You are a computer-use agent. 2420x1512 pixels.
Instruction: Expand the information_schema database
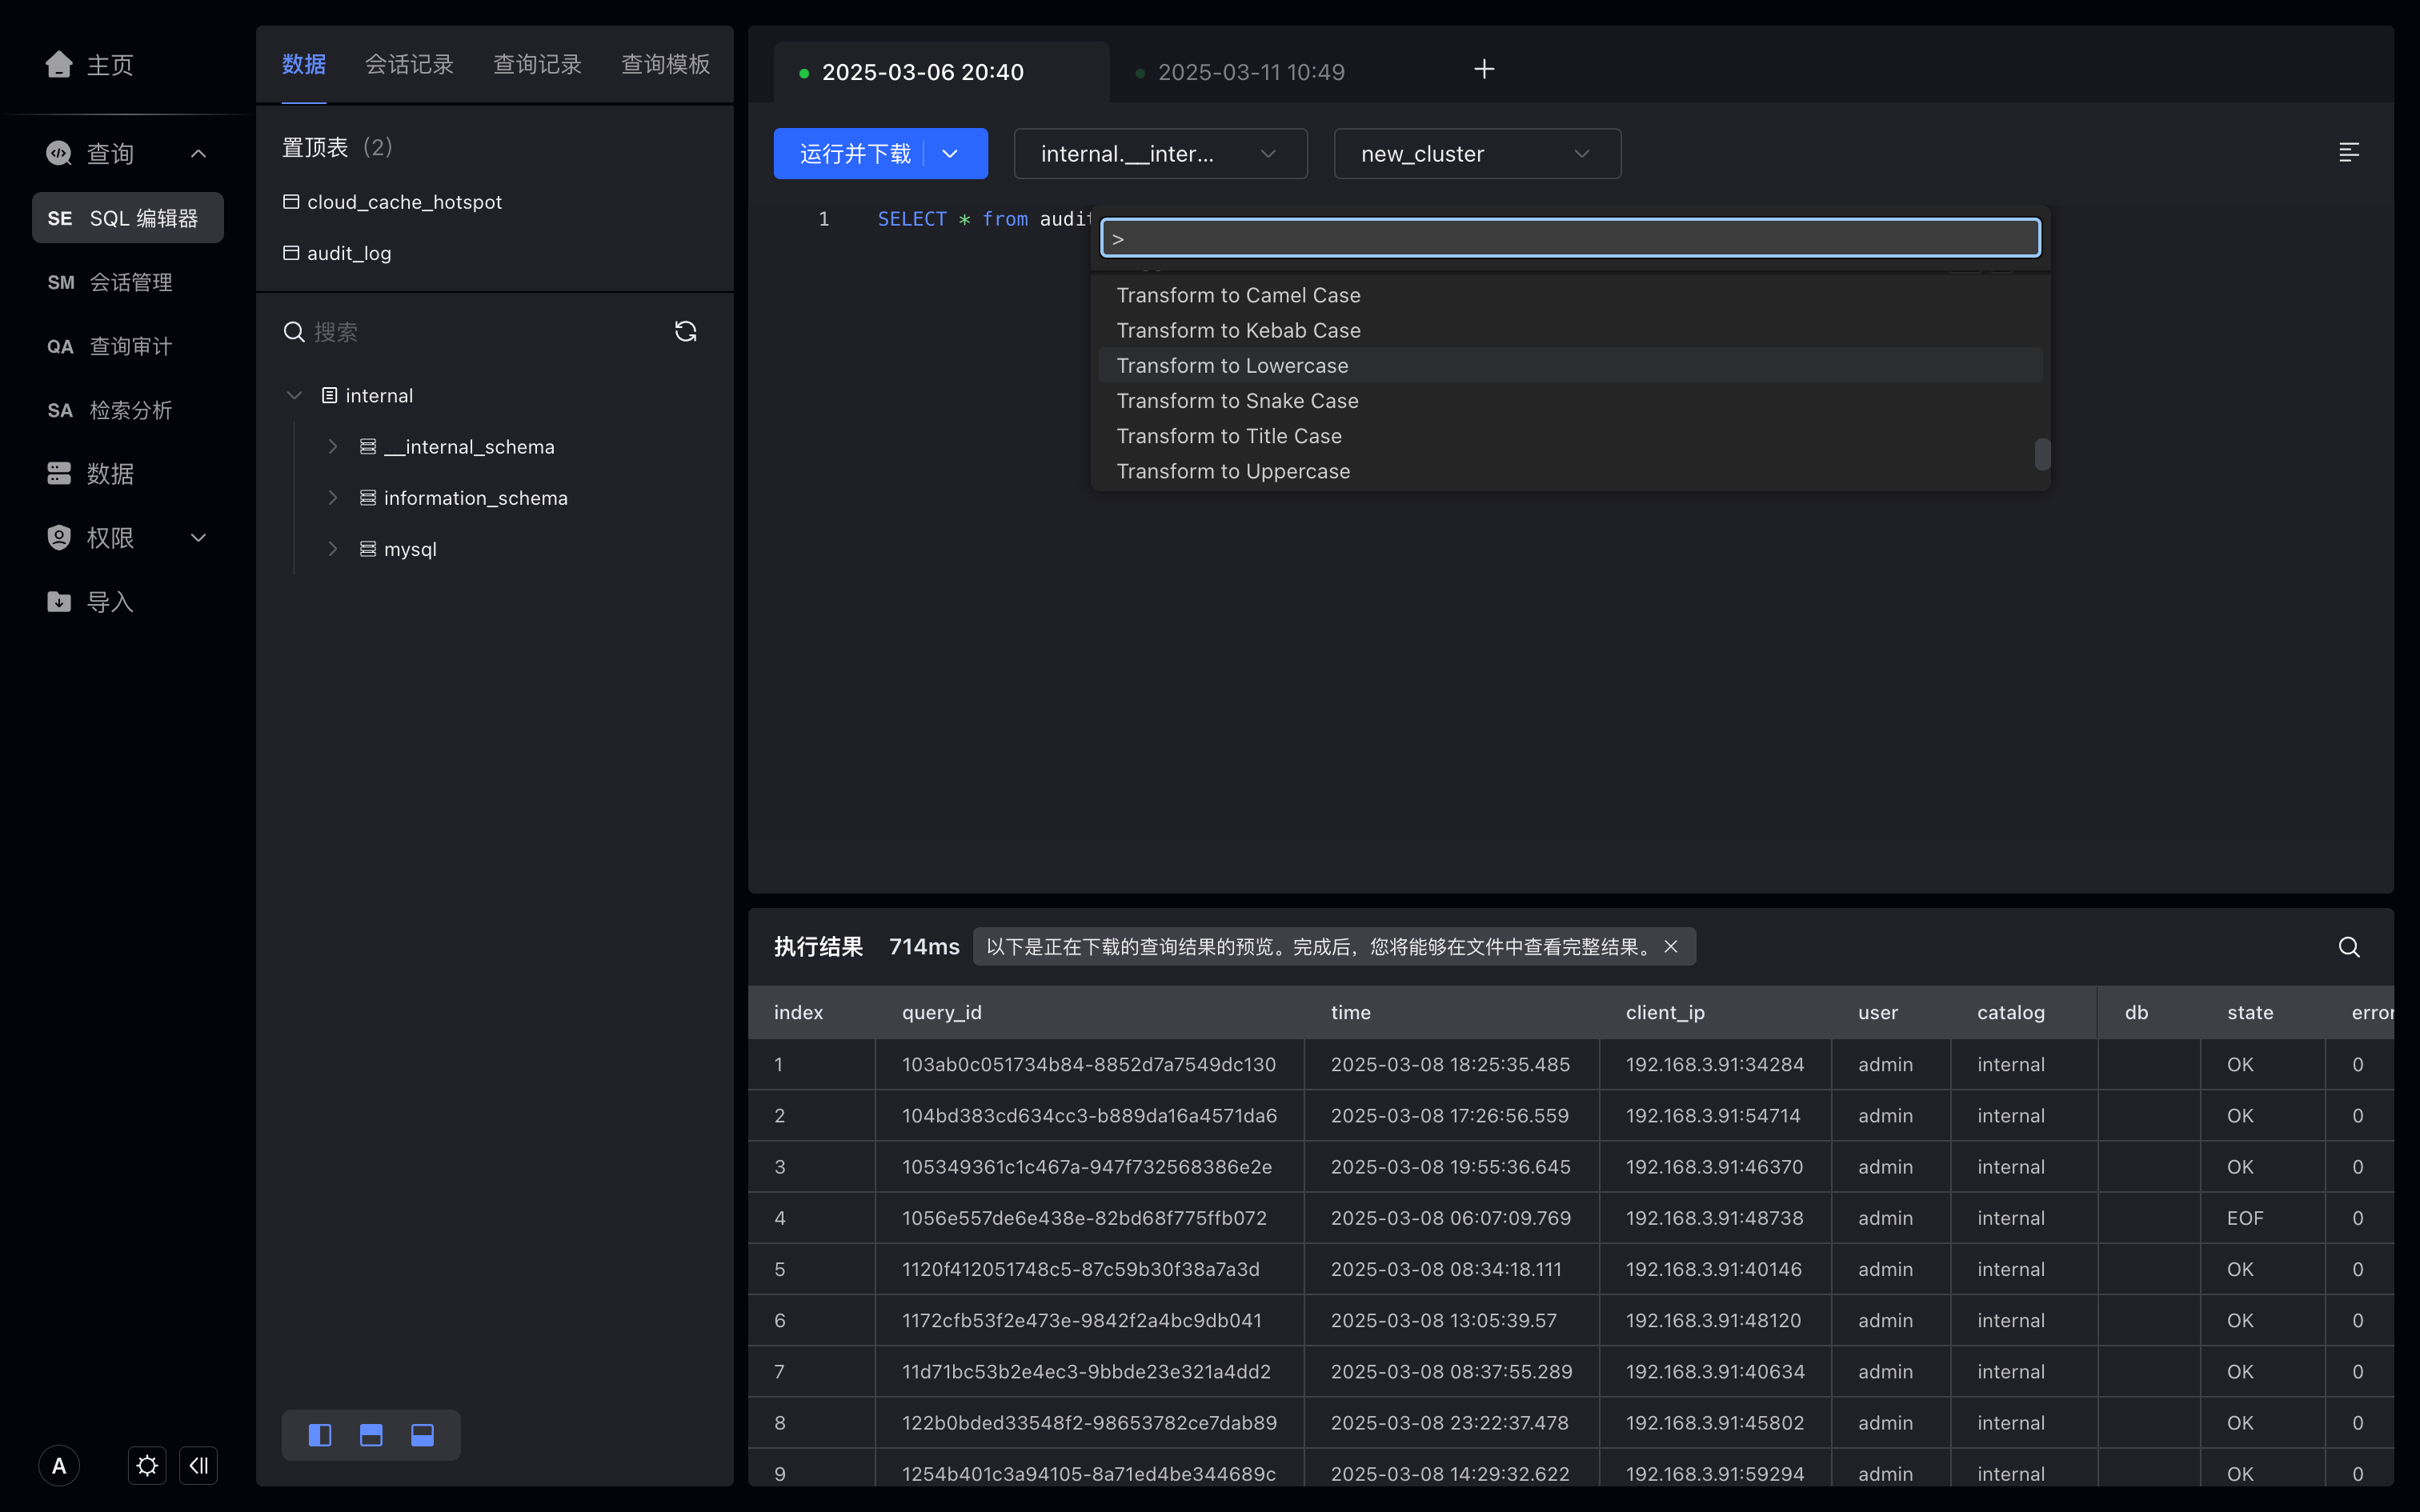point(333,498)
